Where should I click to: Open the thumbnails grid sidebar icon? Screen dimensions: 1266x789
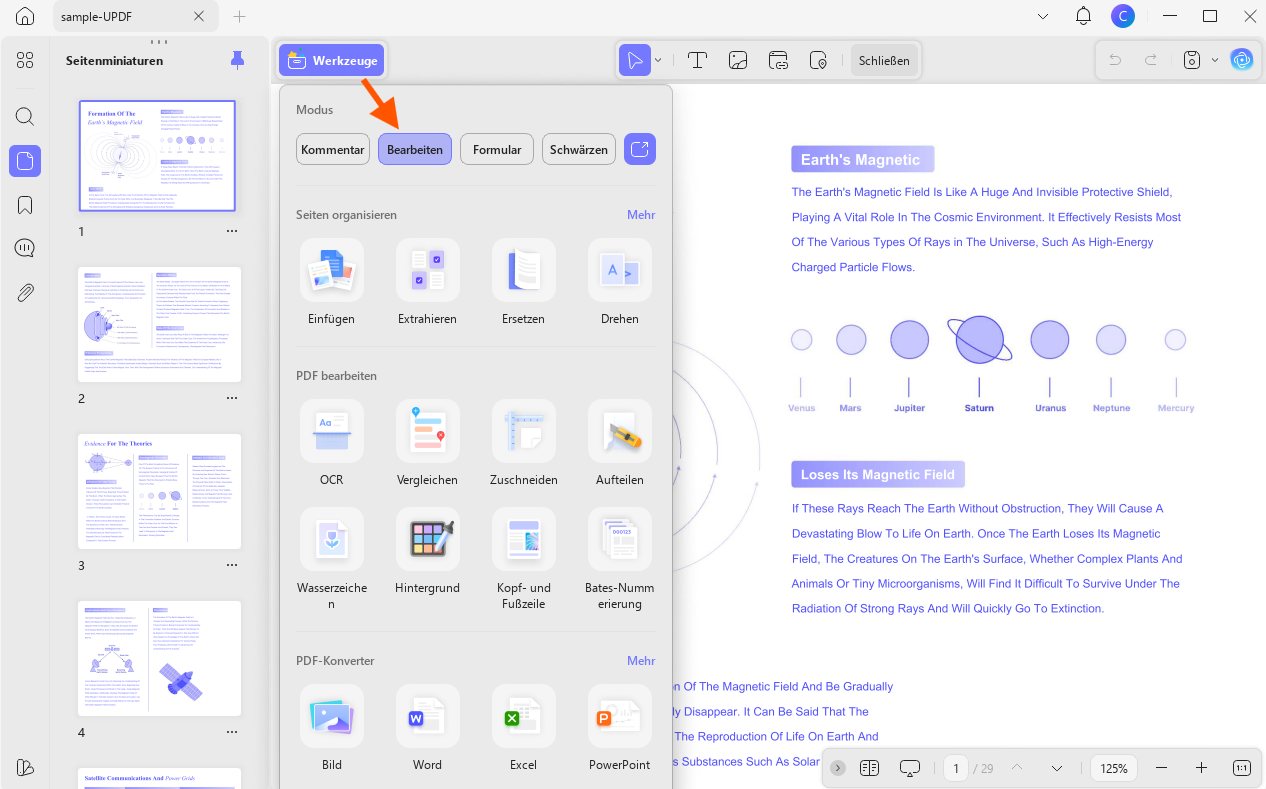pos(25,60)
